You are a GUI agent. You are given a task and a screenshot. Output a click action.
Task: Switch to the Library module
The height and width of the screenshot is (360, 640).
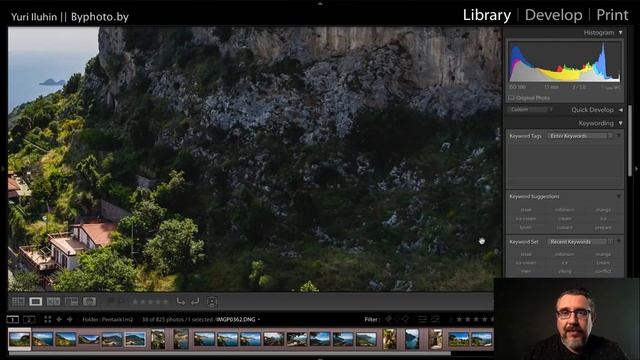[487, 15]
